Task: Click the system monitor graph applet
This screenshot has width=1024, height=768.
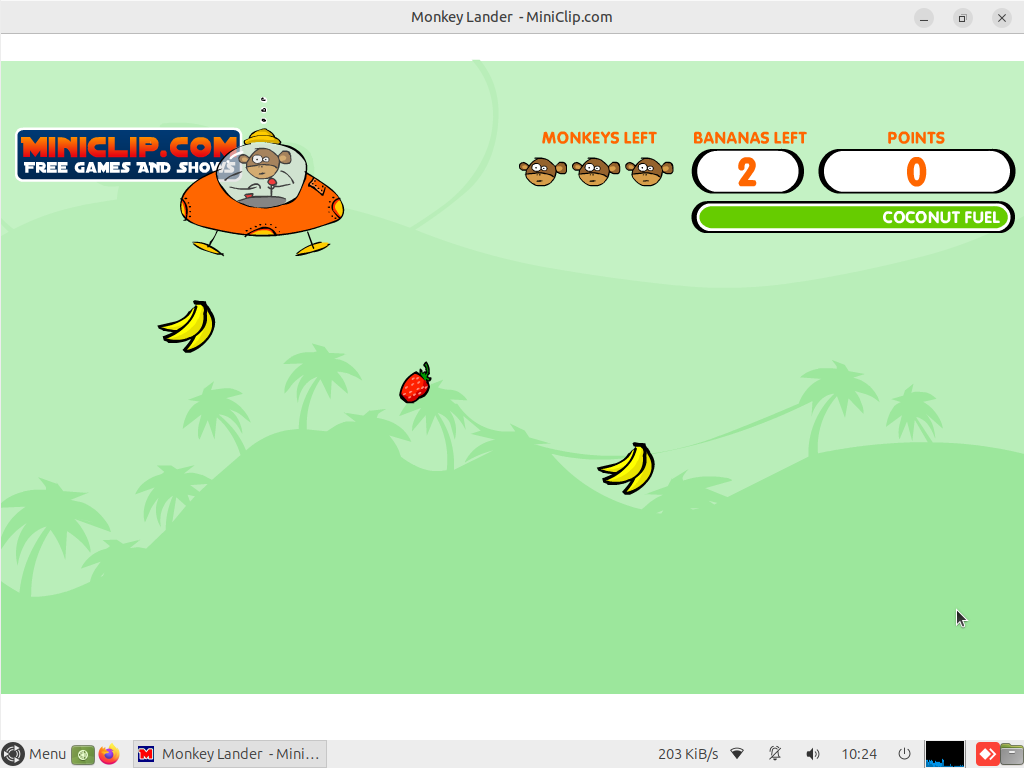Action: 944,754
